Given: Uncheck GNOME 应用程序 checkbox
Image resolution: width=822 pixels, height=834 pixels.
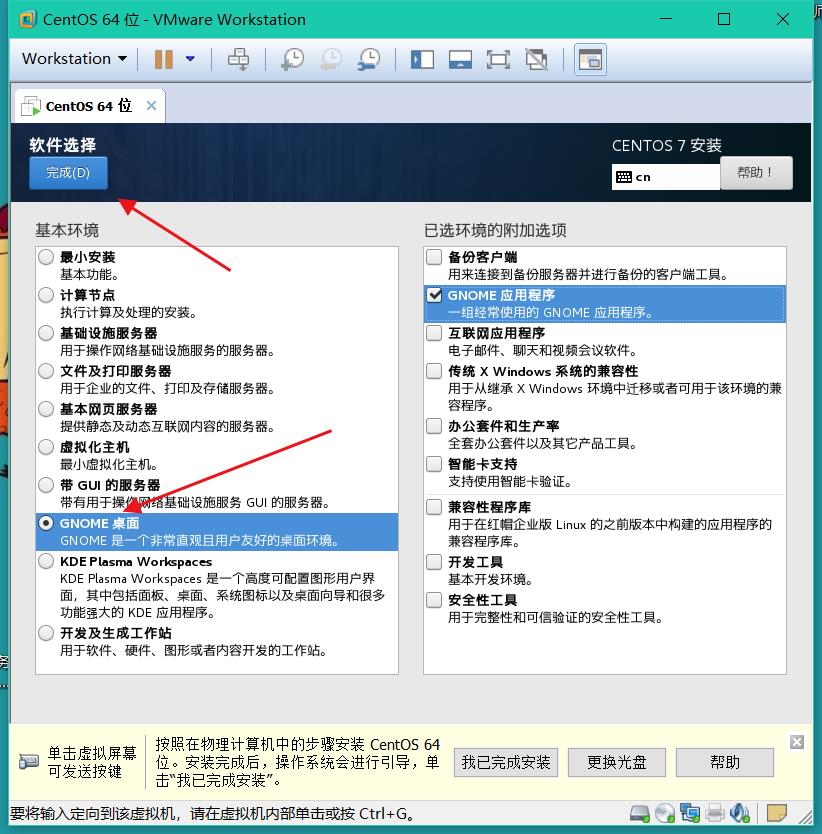Looking at the screenshot, I should 434,295.
